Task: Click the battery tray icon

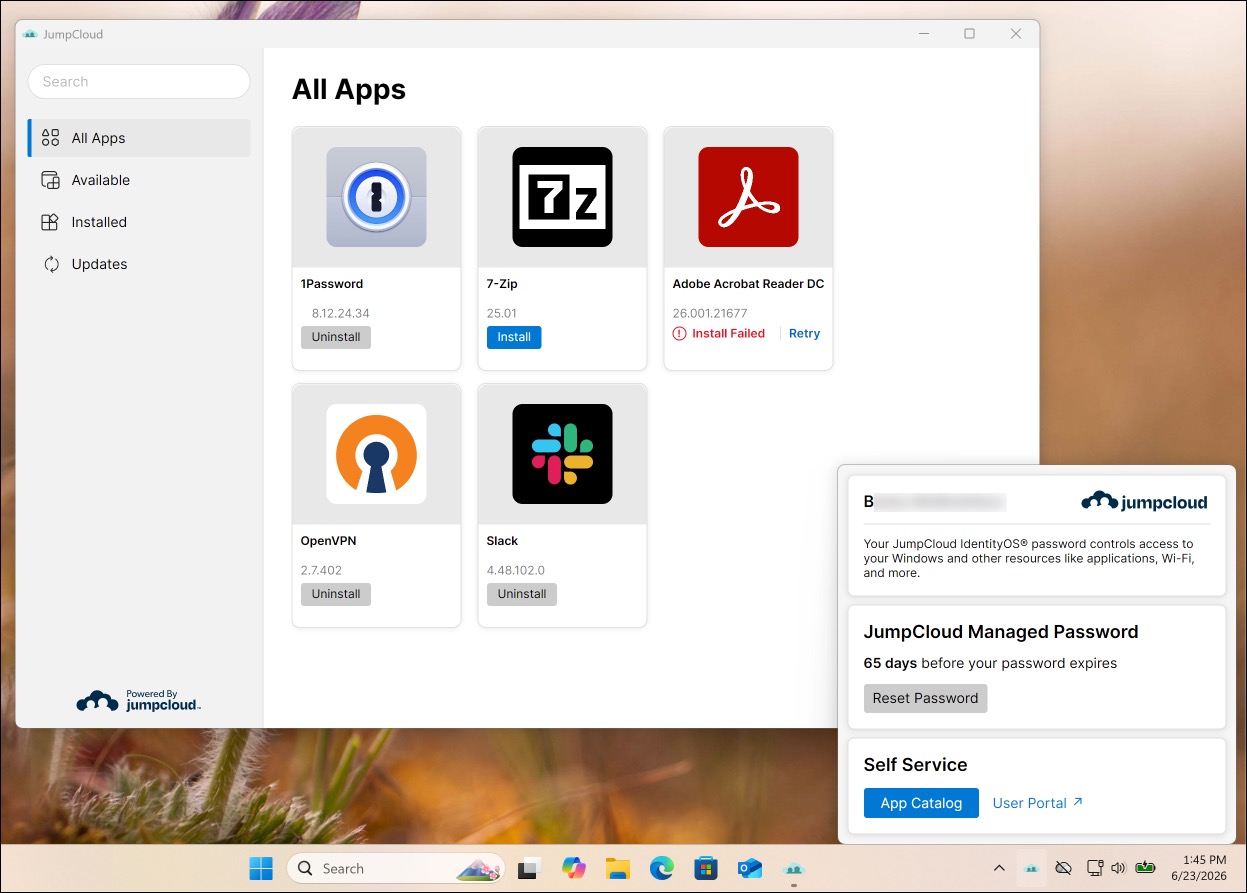Action: coord(1145,868)
